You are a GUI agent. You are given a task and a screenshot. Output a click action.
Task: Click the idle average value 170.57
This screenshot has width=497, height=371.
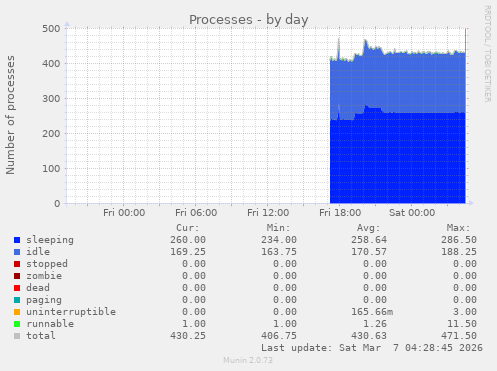[x=369, y=252]
